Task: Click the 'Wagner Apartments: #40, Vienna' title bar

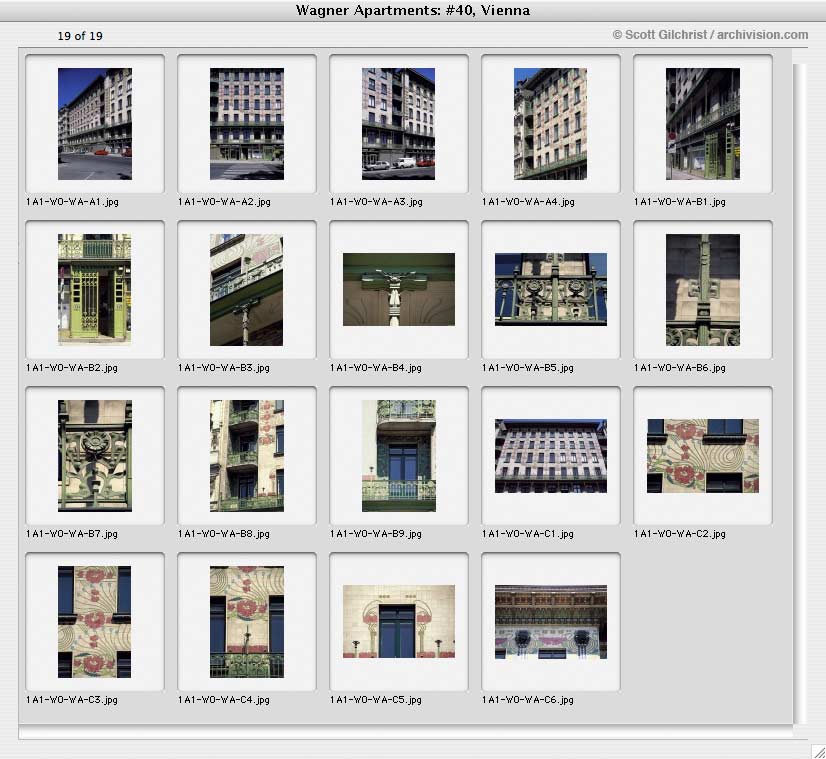Action: tap(413, 11)
